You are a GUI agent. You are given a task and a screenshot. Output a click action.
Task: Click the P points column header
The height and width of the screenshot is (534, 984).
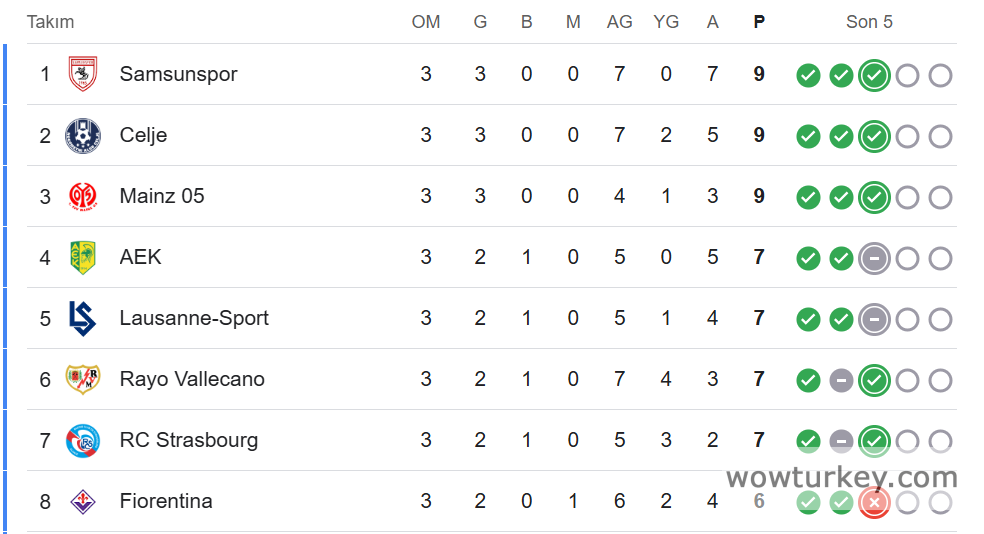(759, 22)
